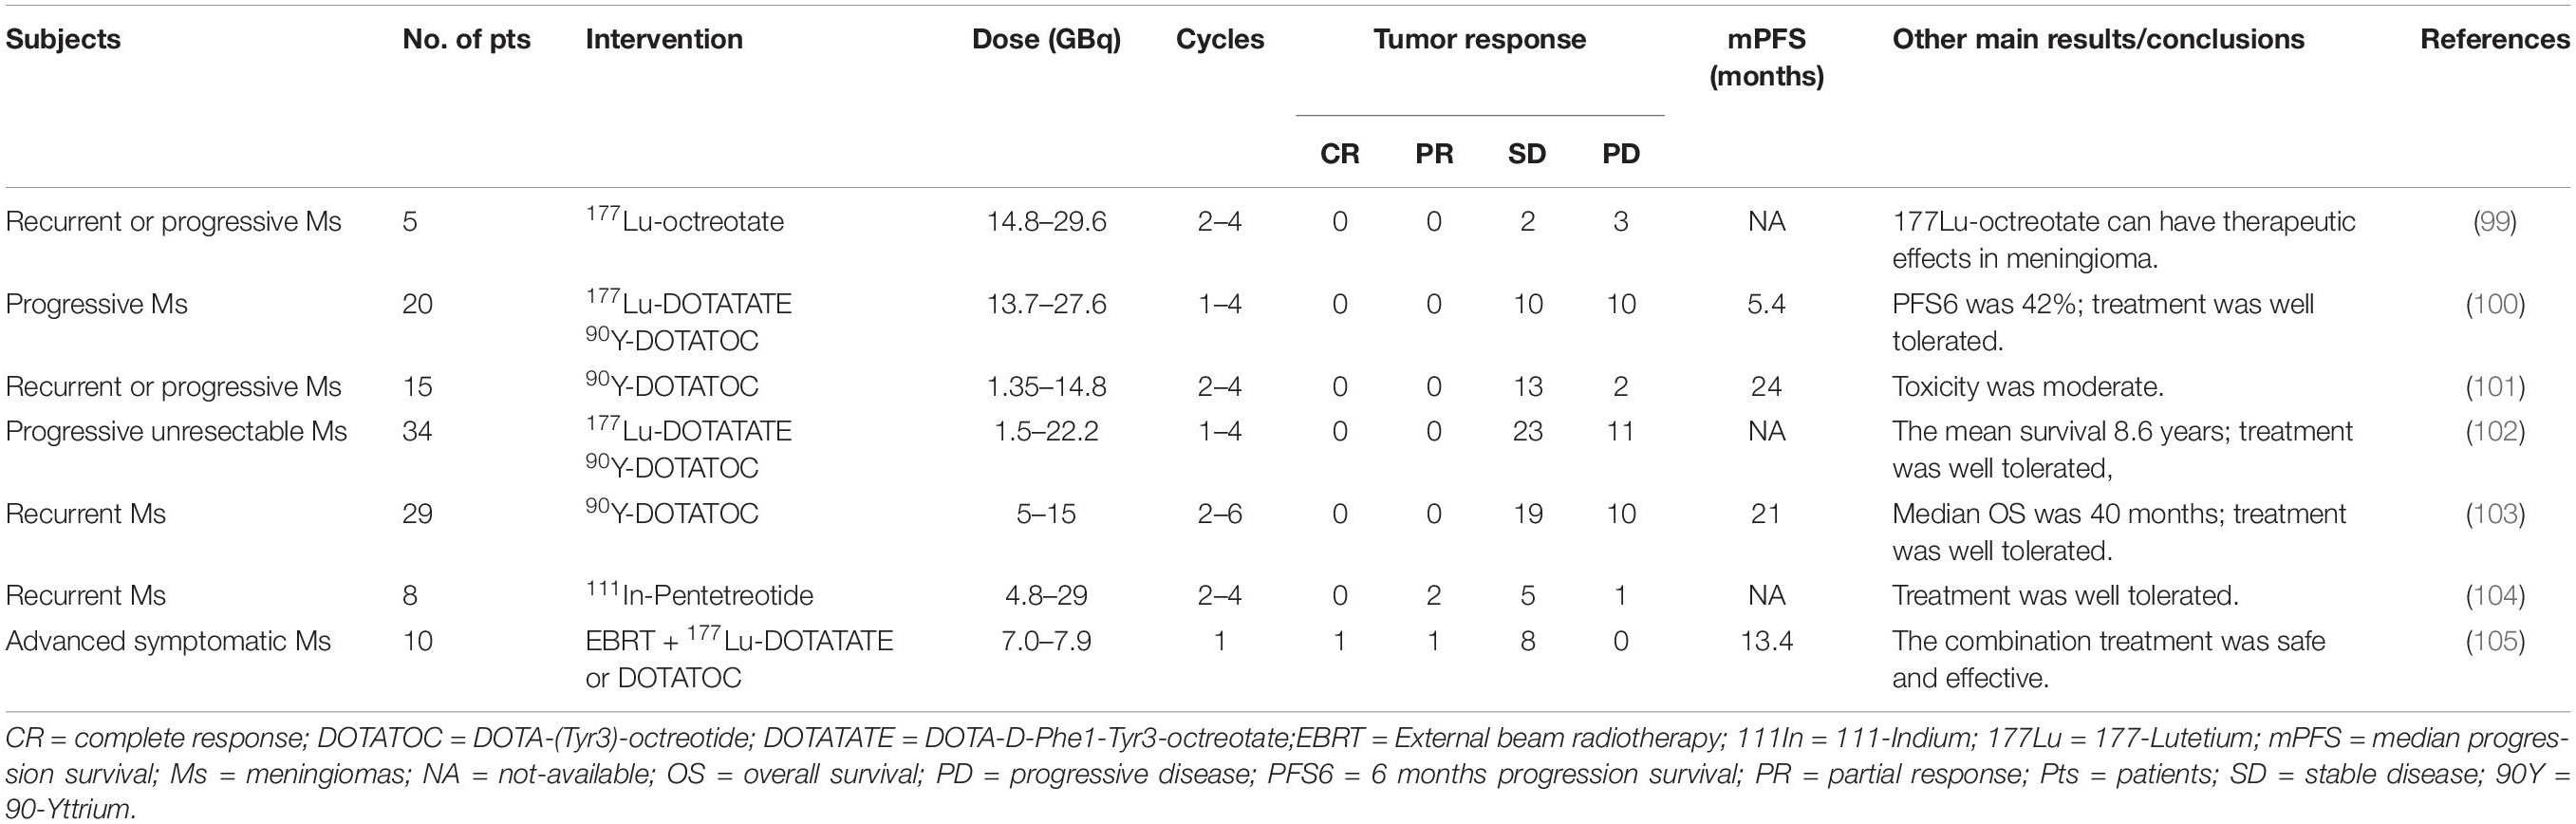Click the Subjects column header

(x=63, y=40)
